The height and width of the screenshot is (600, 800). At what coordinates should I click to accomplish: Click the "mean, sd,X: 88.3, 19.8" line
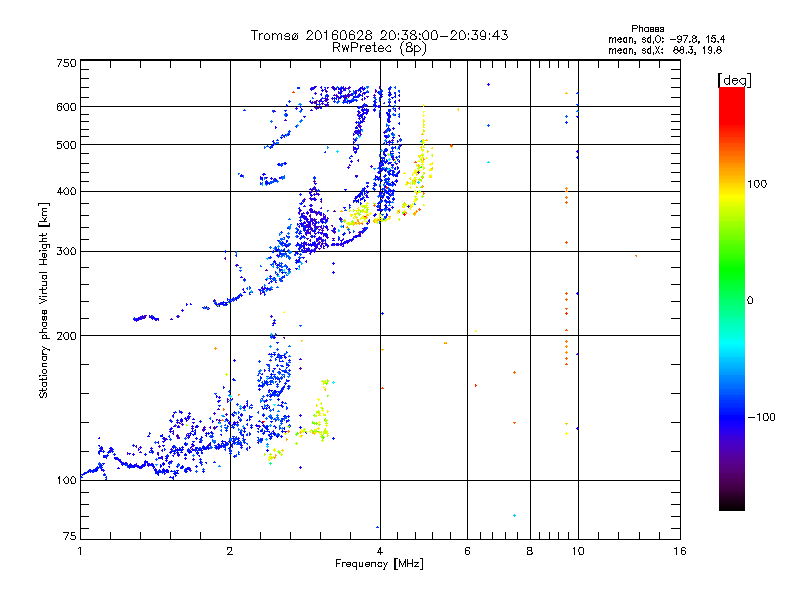click(x=665, y=50)
